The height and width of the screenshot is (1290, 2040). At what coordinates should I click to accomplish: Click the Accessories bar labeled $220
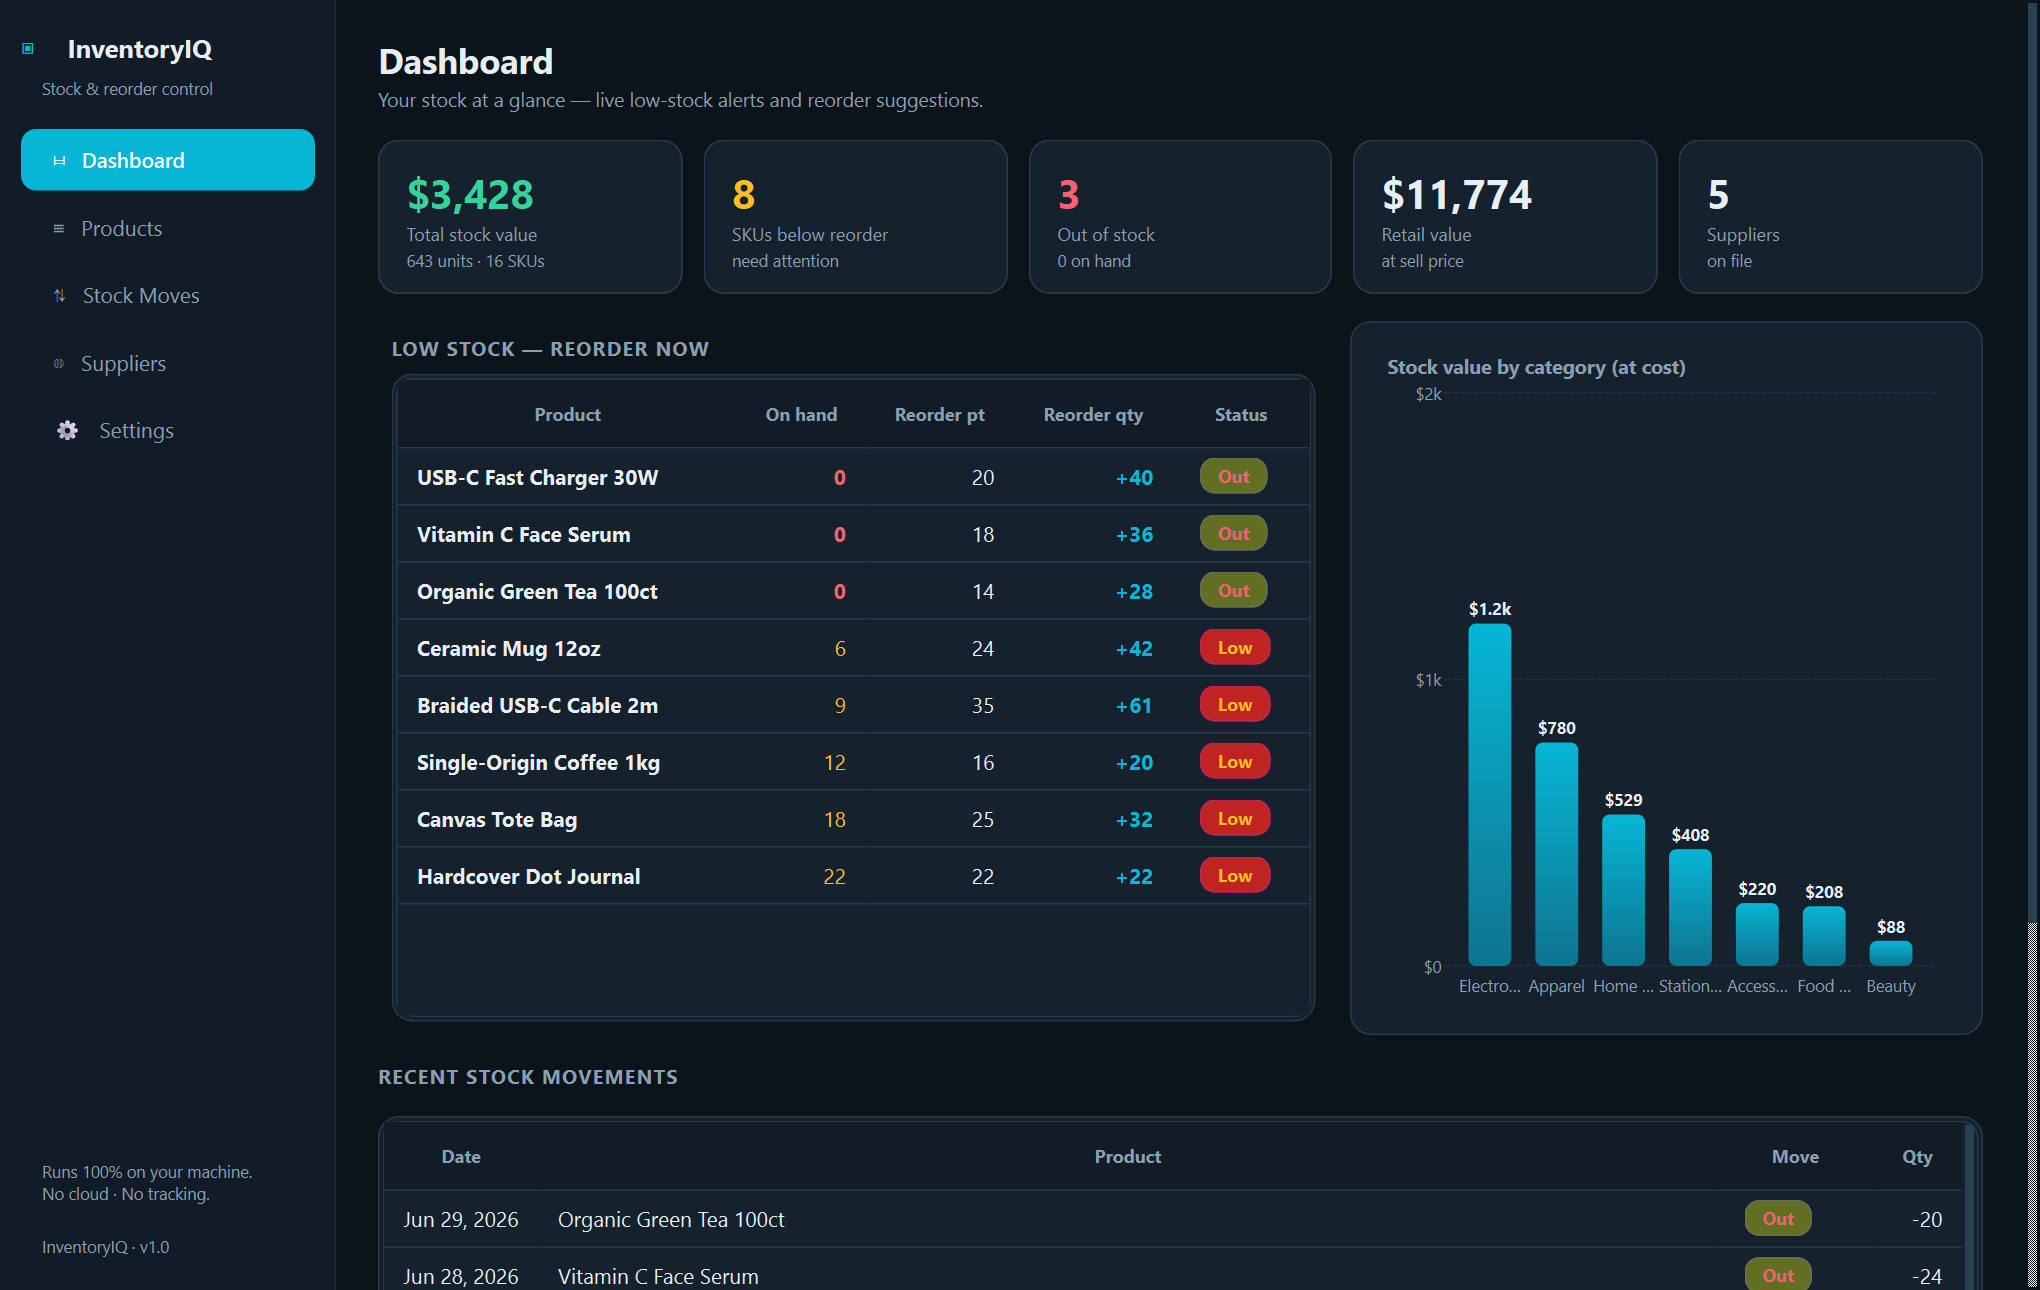1757,934
